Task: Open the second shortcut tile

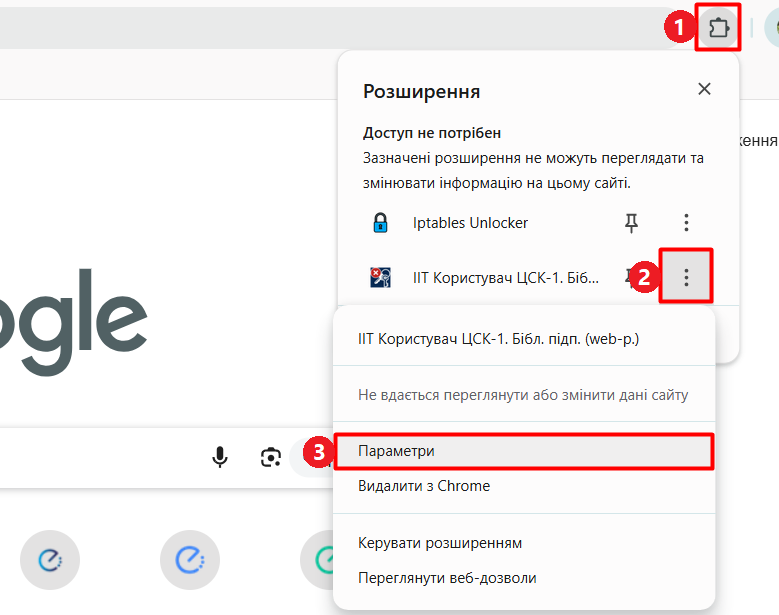Action: point(189,560)
